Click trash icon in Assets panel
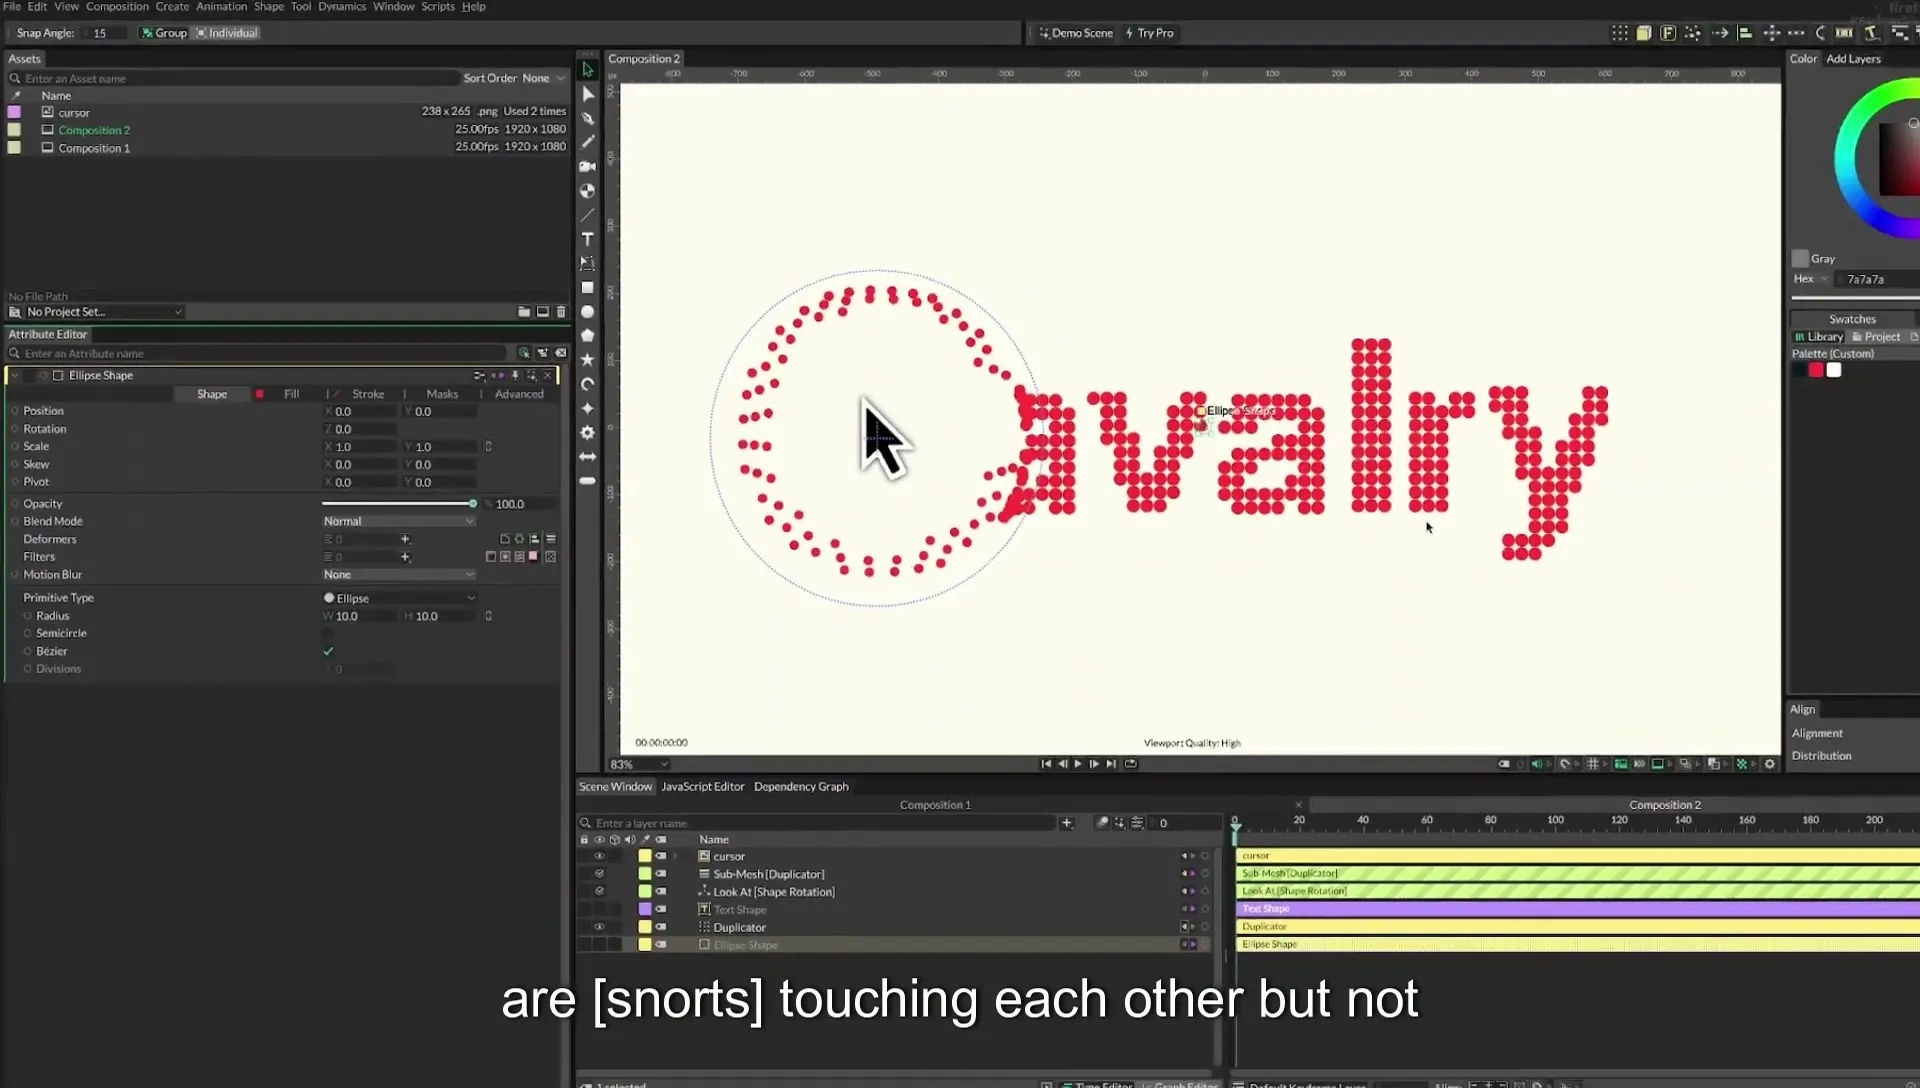 coord(561,312)
